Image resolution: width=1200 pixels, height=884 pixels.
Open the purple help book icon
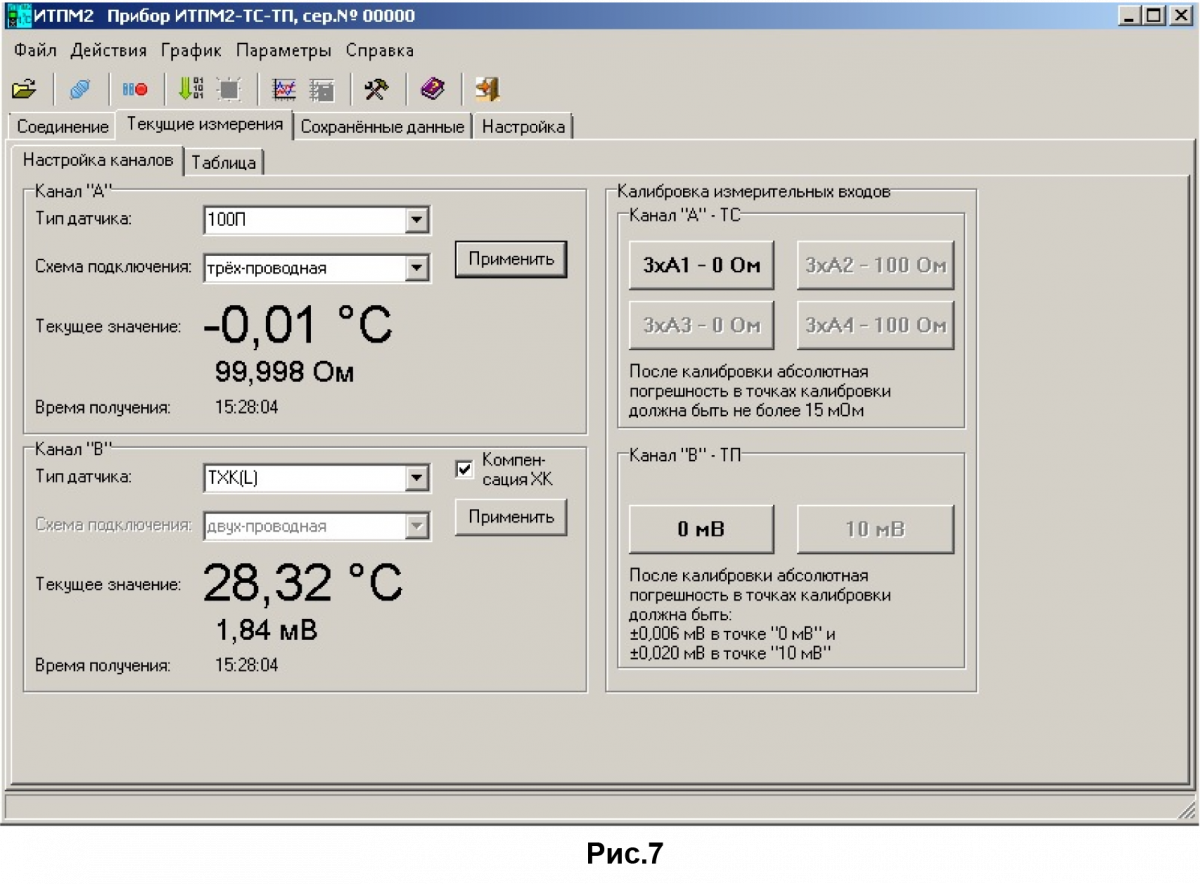(x=432, y=90)
